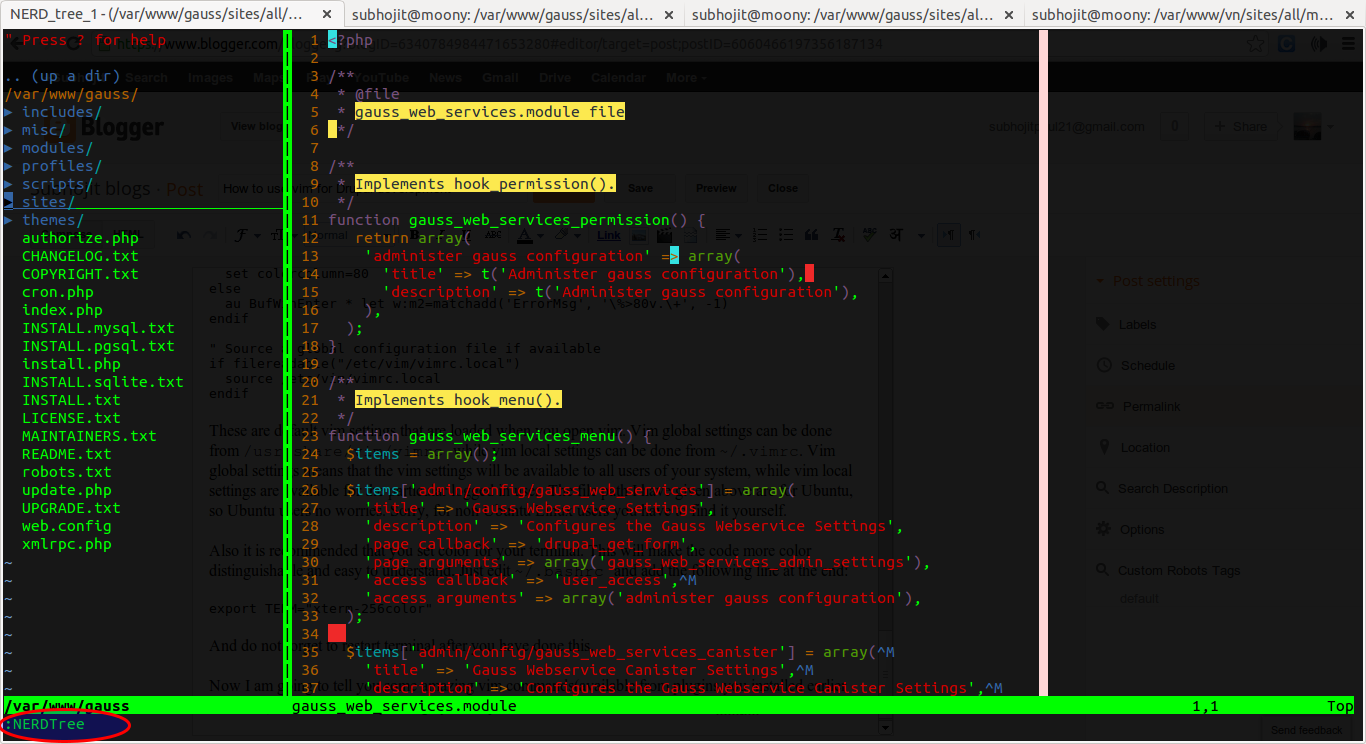Expand the profiles/ directory arrow
Image resolution: width=1366 pixels, height=744 pixels.
click(x=9, y=166)
